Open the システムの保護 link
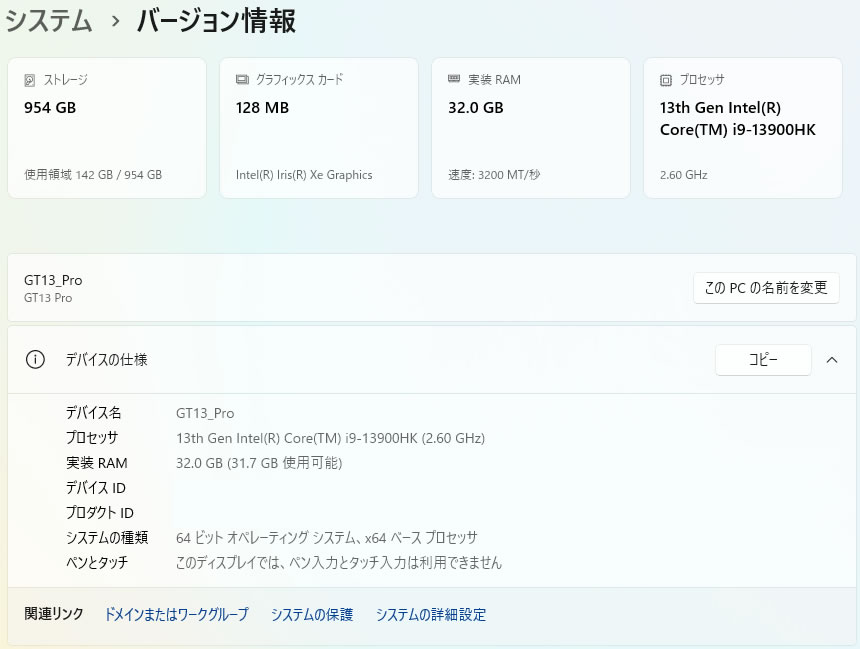 [x=312, y=615]
